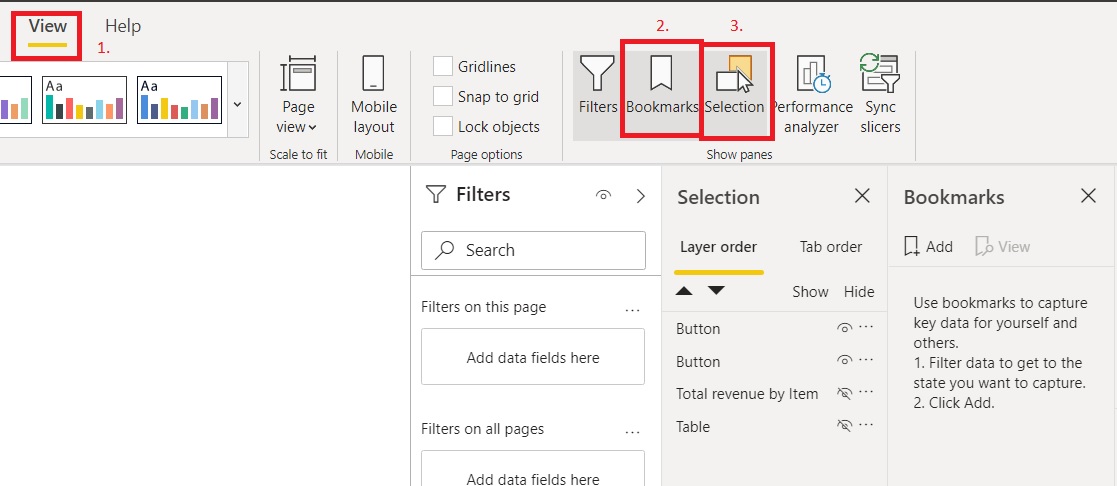Image resolution: width=1117 pixels, height=486 pixels.
Task: Switch to the Tab order tab
Action: [830, 247]
